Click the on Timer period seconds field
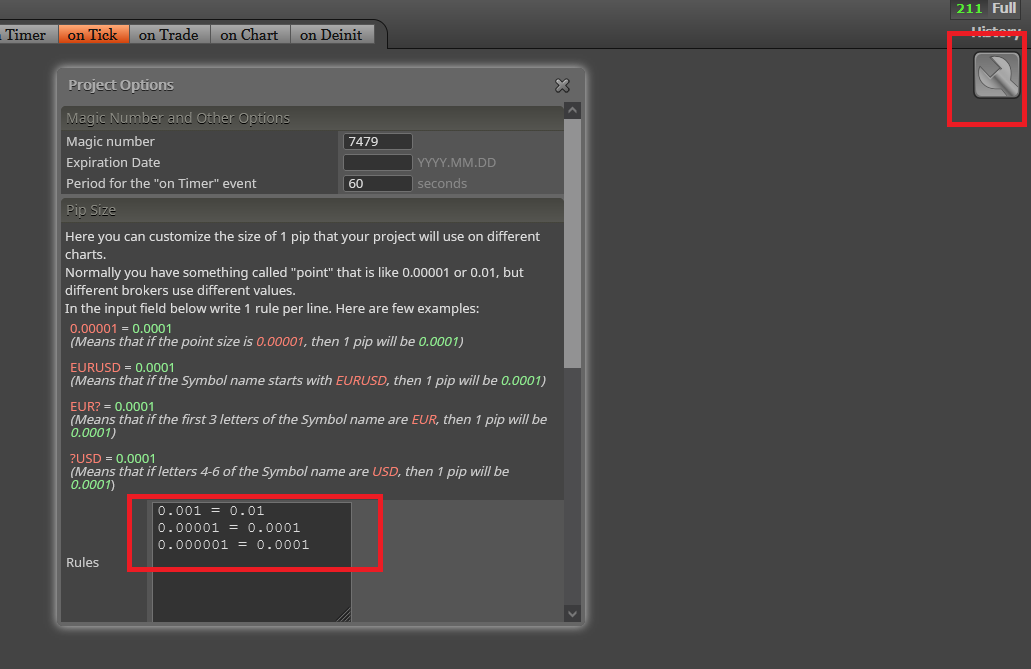Viewport: 1031px width, 669px height. click(x=377, y=184)
